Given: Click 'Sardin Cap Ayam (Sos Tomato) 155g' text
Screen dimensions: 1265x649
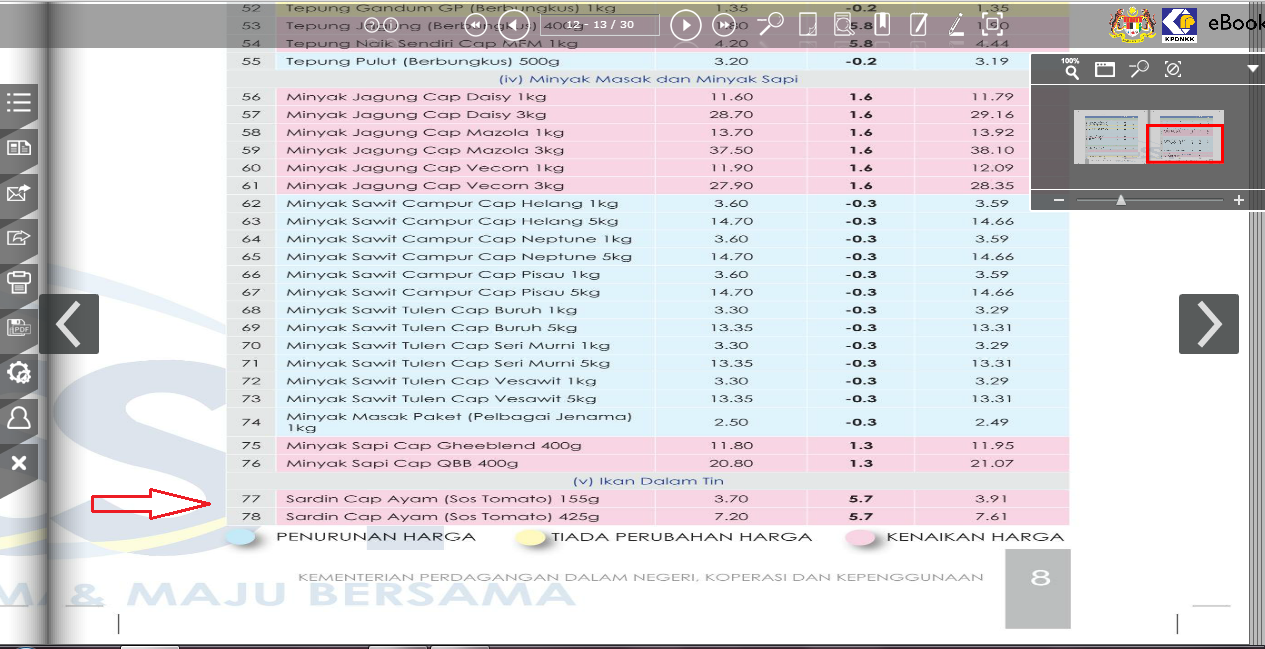Looking at the screenshot, I should [x=442, y=499].
